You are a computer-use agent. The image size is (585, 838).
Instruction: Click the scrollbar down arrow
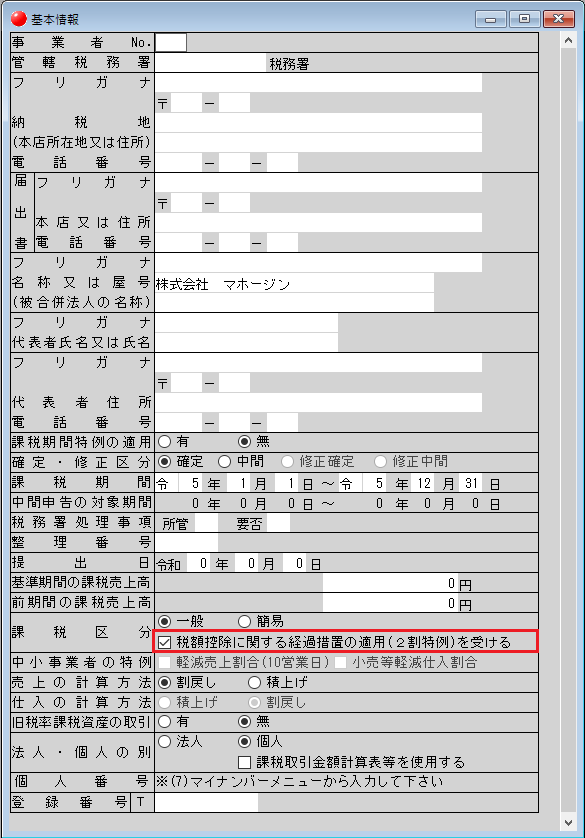click(x=568, y=822)
